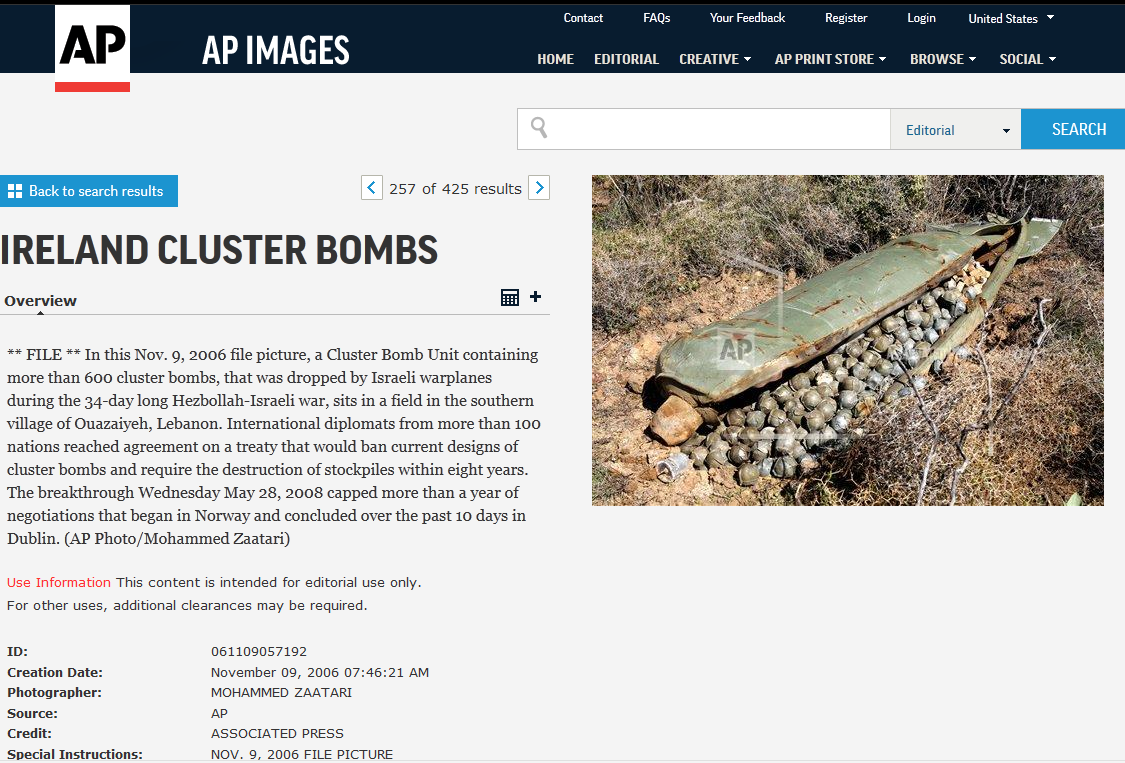Open the Contact link
Viewport: 1125px width, 763px height.
coord(583,18)
